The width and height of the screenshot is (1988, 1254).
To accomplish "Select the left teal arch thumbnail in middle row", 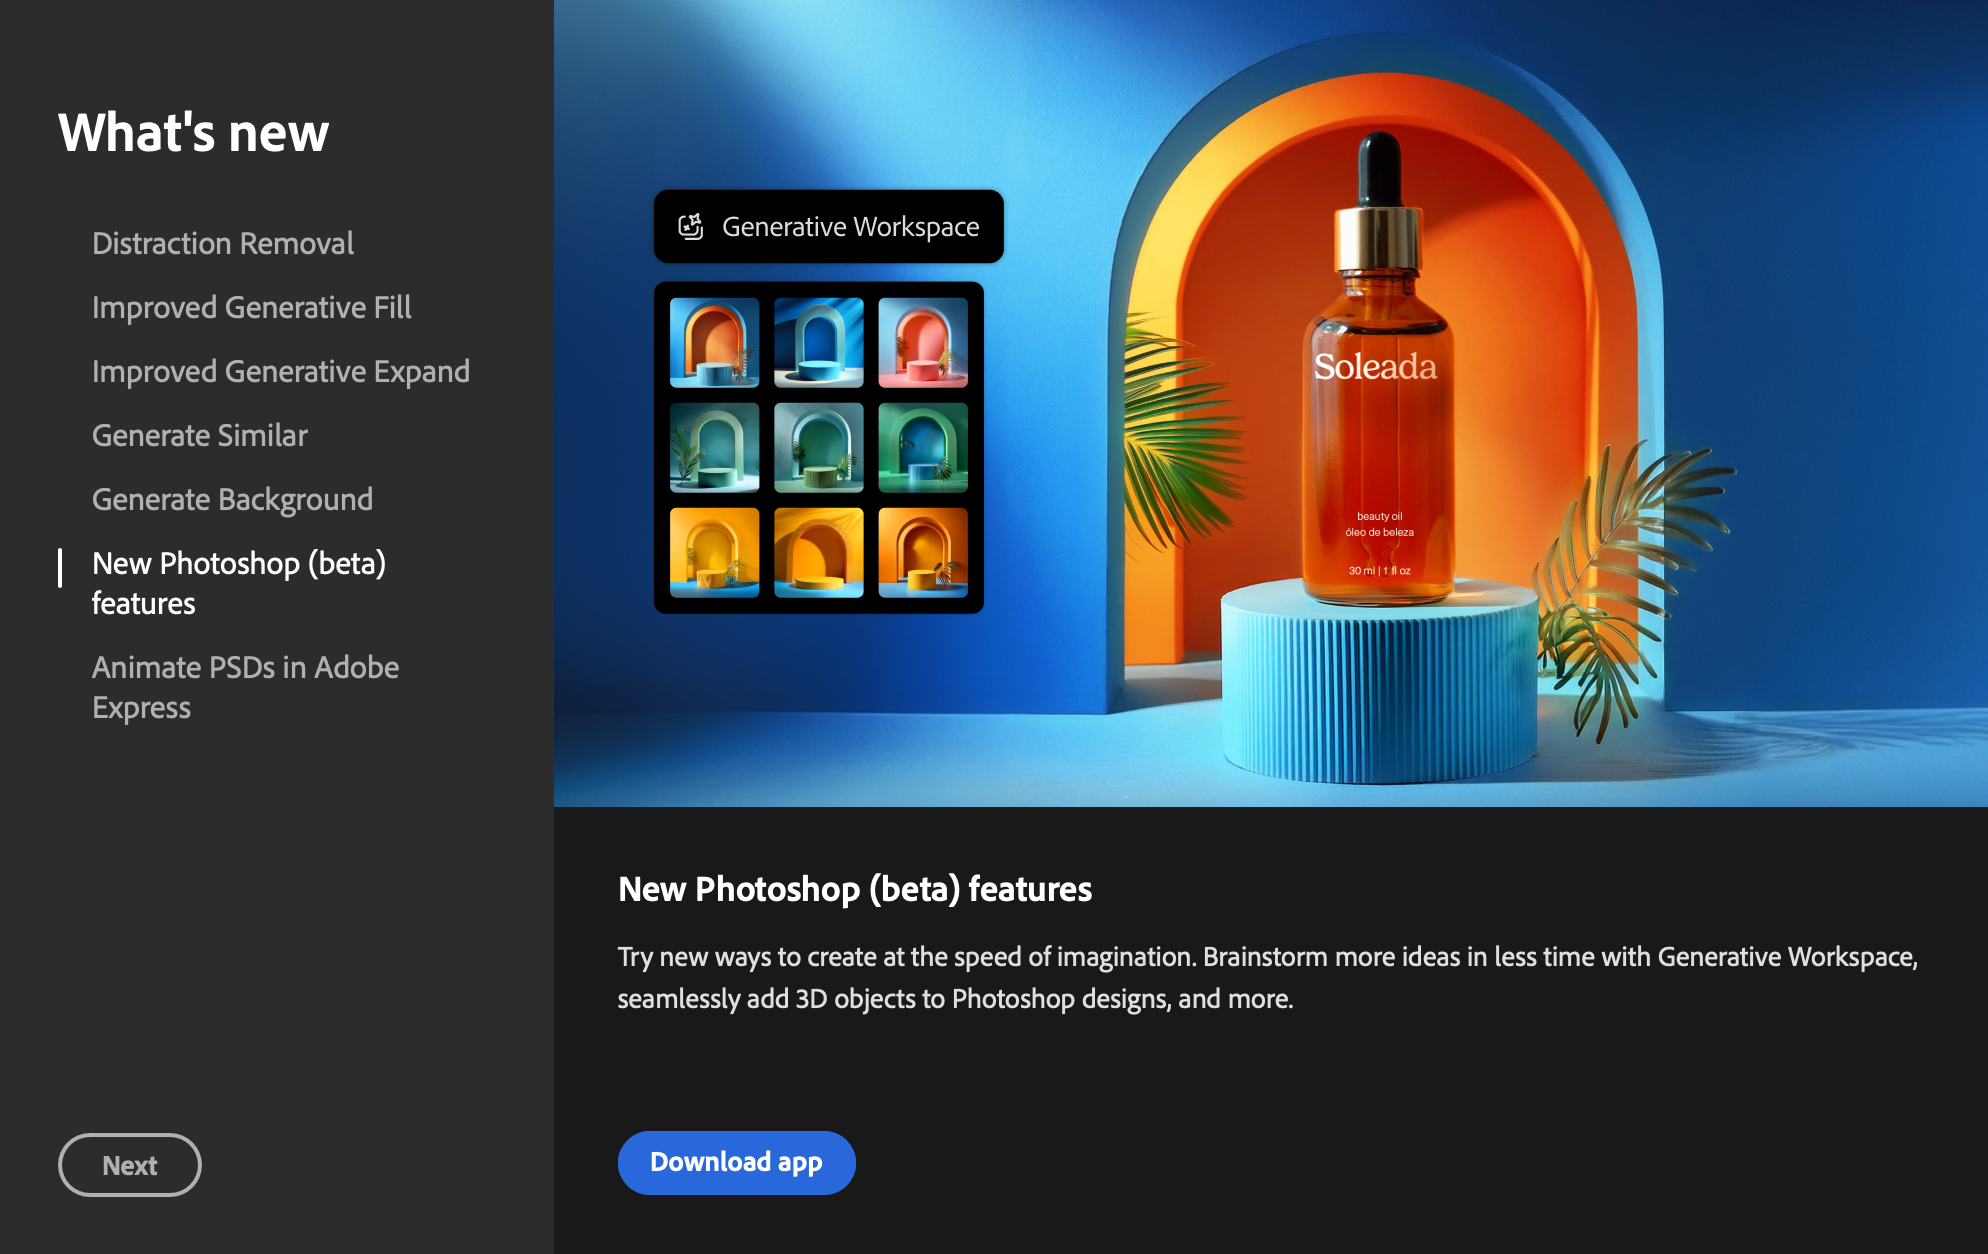I will (714, 447).
